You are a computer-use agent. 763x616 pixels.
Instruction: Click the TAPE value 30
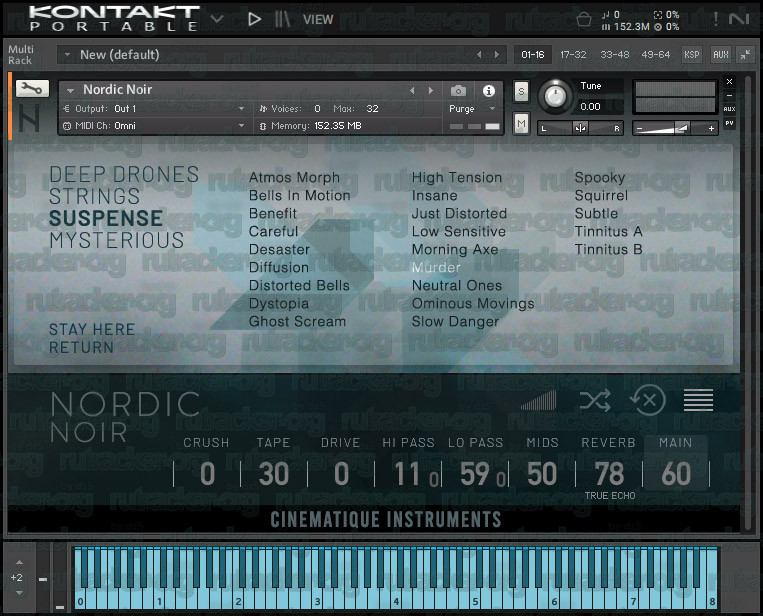tap(274, 473)
